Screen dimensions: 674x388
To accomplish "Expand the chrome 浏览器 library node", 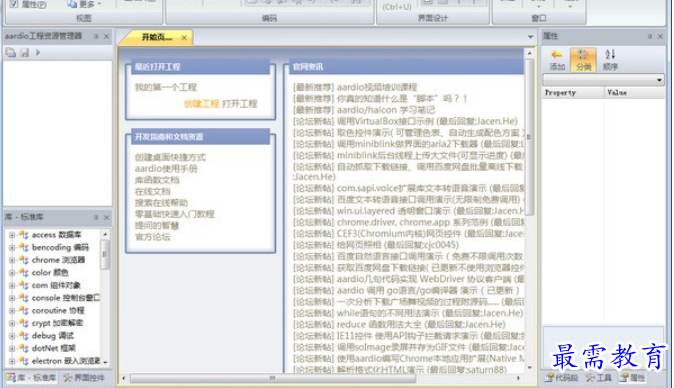I will tap(12, 260).
